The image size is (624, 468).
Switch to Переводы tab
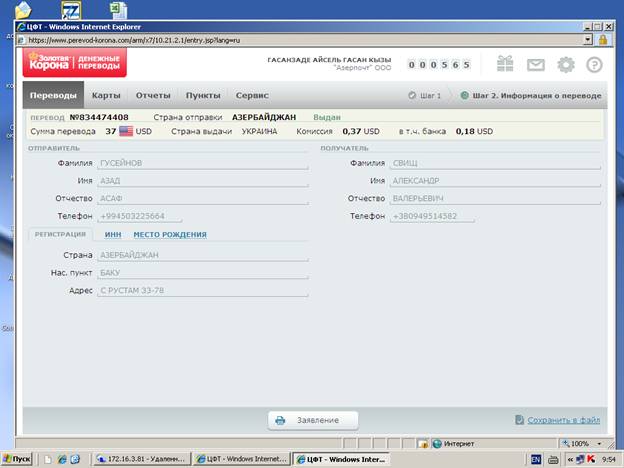(53, 95)
